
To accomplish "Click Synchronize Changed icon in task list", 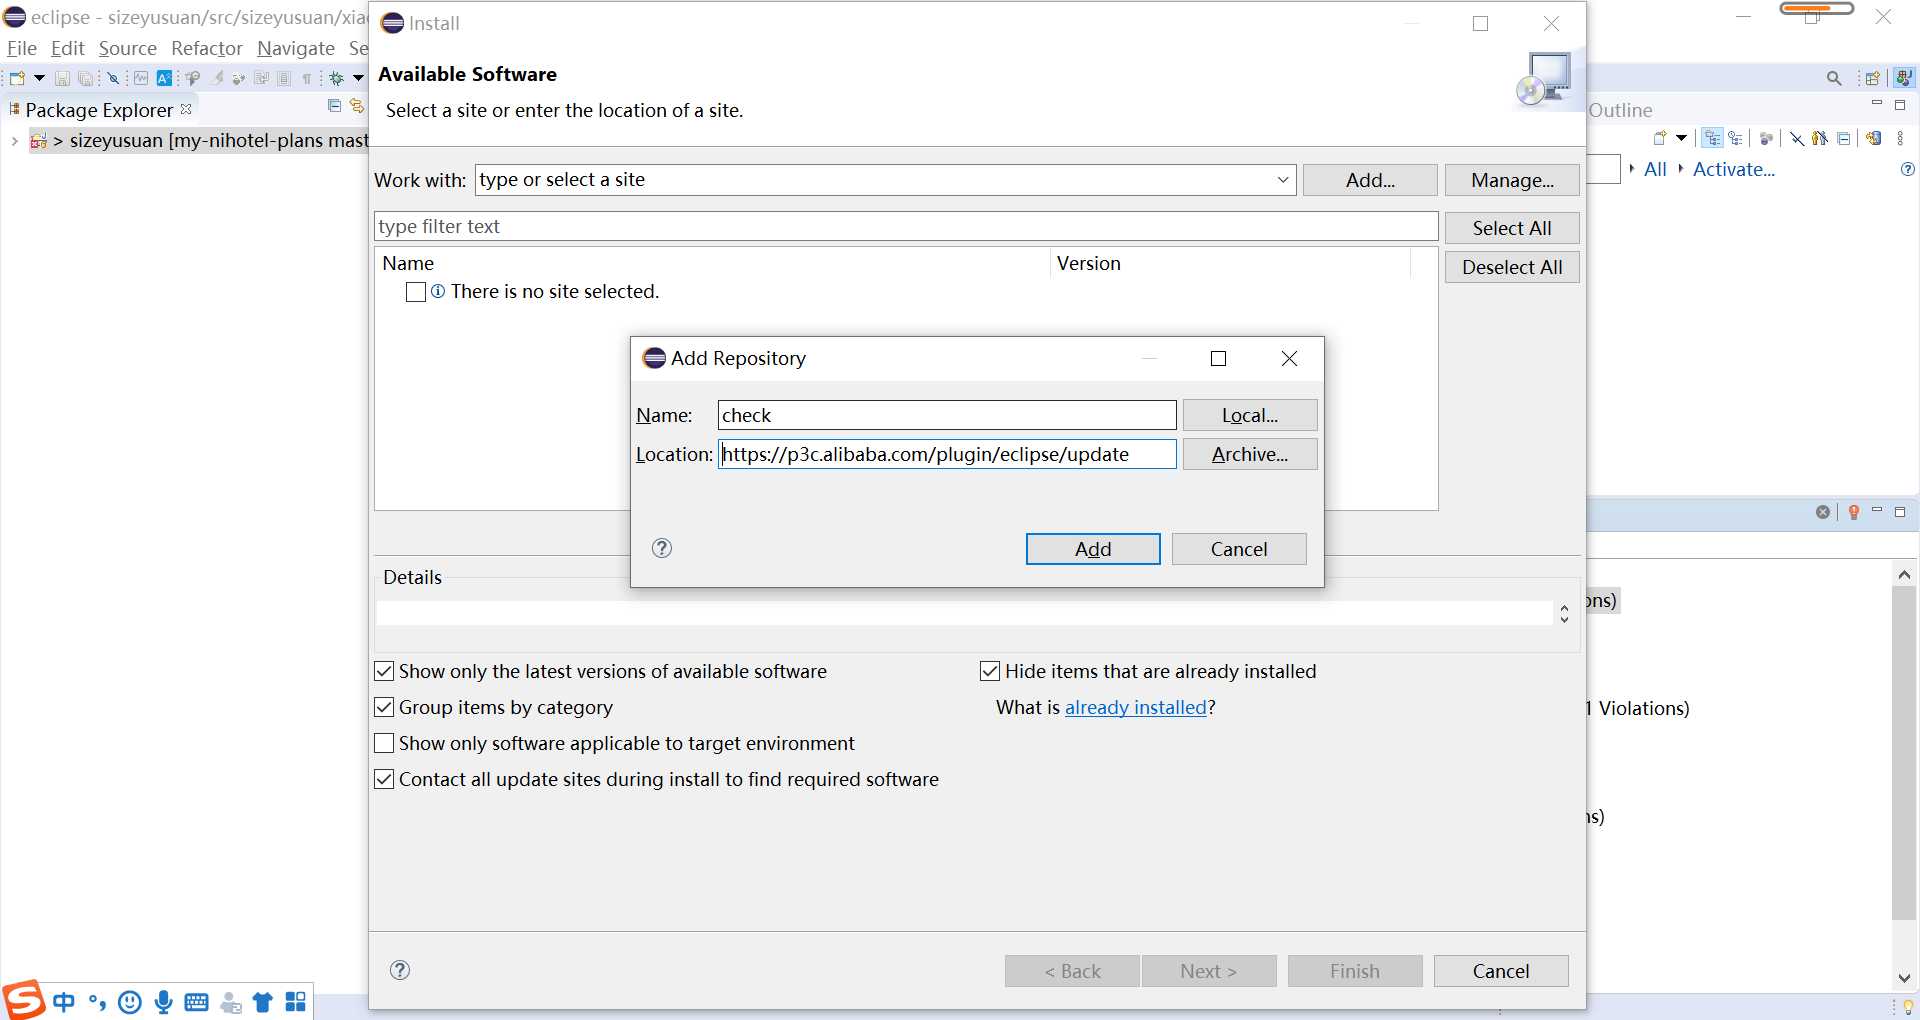I will [x=1874, y=139].
